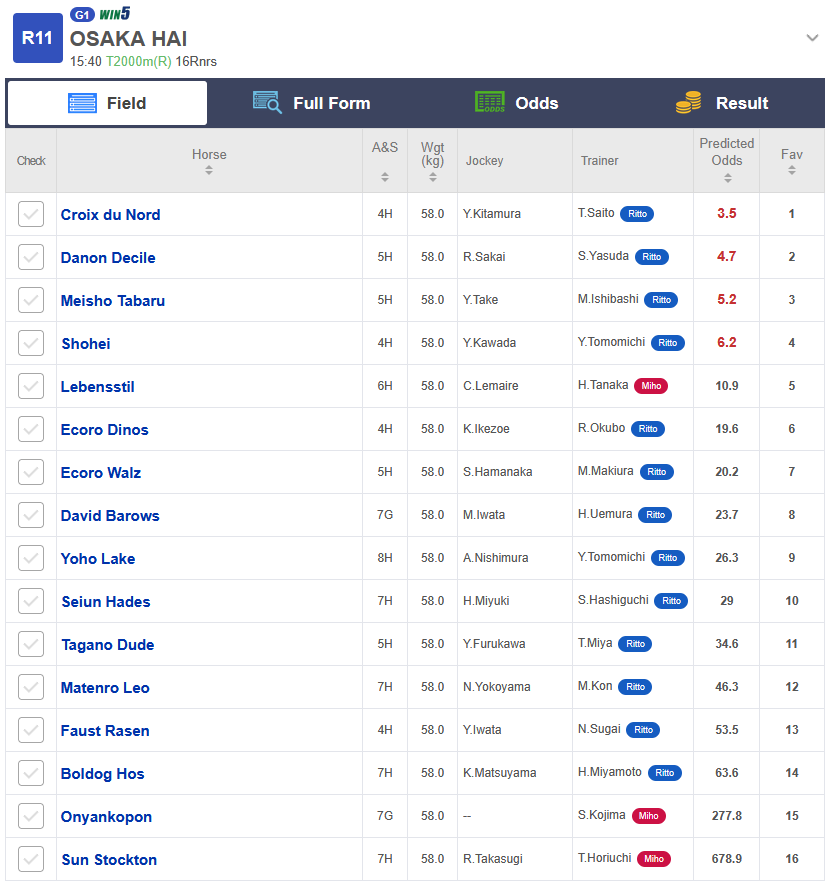Select the Lebensstil checkbox
Screen dimensions: 838x890
(31, 386)
